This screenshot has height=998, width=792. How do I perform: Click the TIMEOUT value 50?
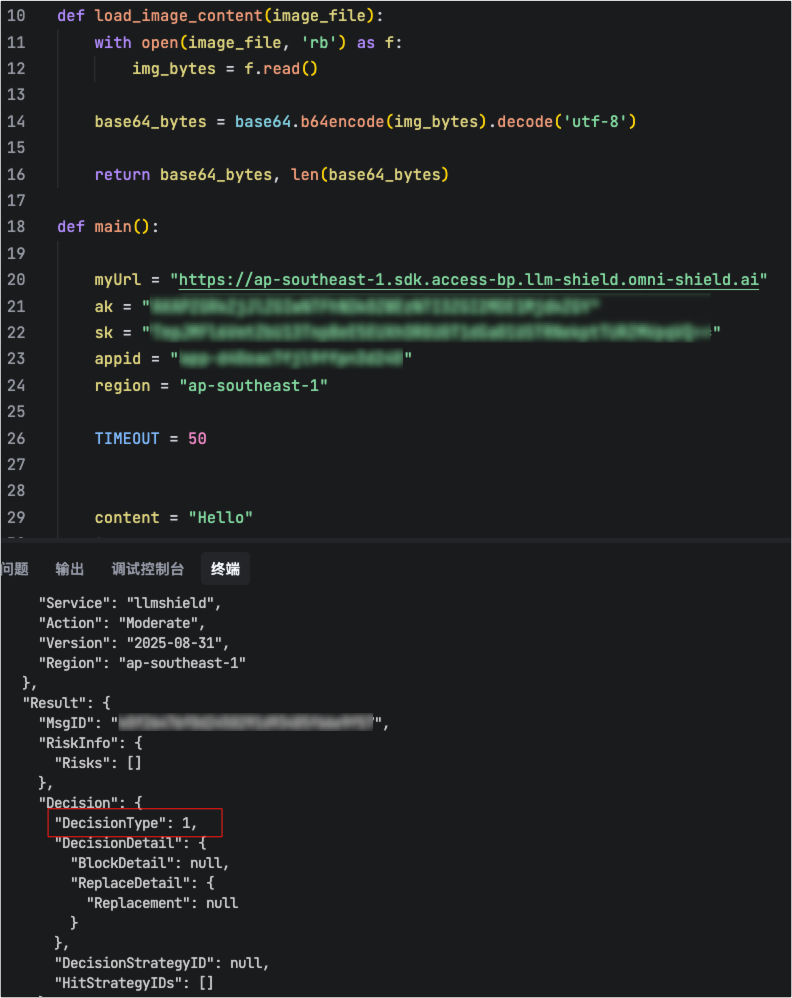(x=197, y=438)
